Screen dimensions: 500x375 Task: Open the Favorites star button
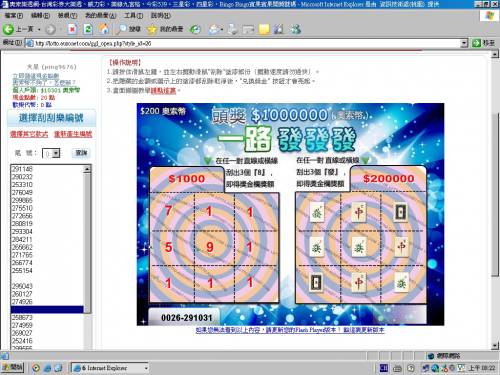pyautogui.click(x=165, y=29)
